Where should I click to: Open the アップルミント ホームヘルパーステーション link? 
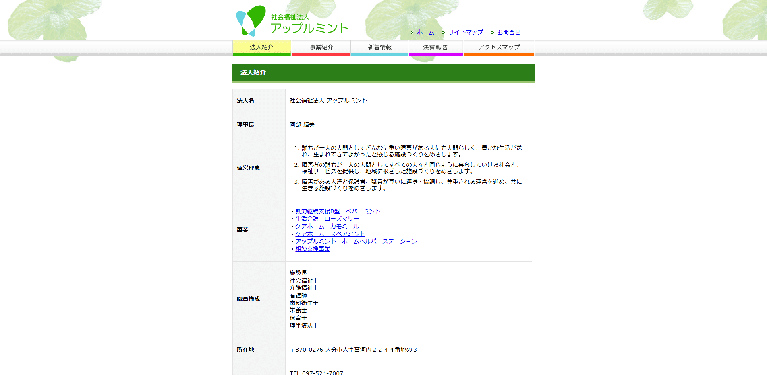357,242
